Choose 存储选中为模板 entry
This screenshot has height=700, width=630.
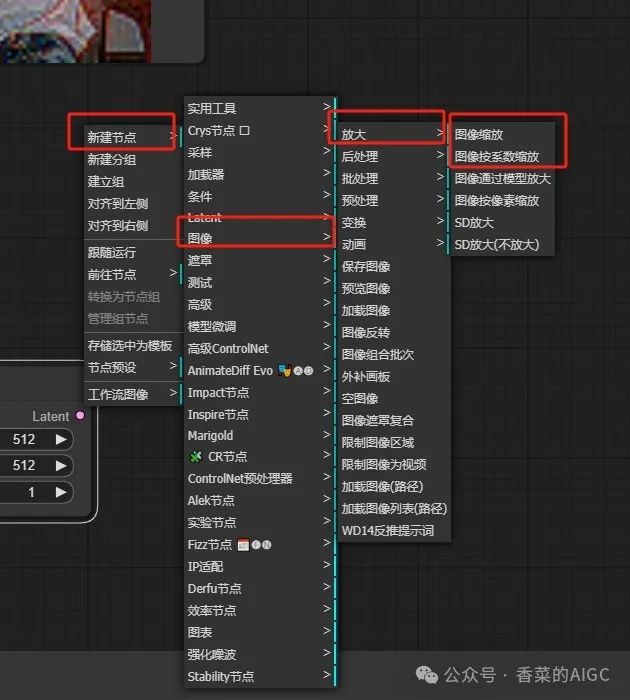pyautogui.click(x=133, y=346)
